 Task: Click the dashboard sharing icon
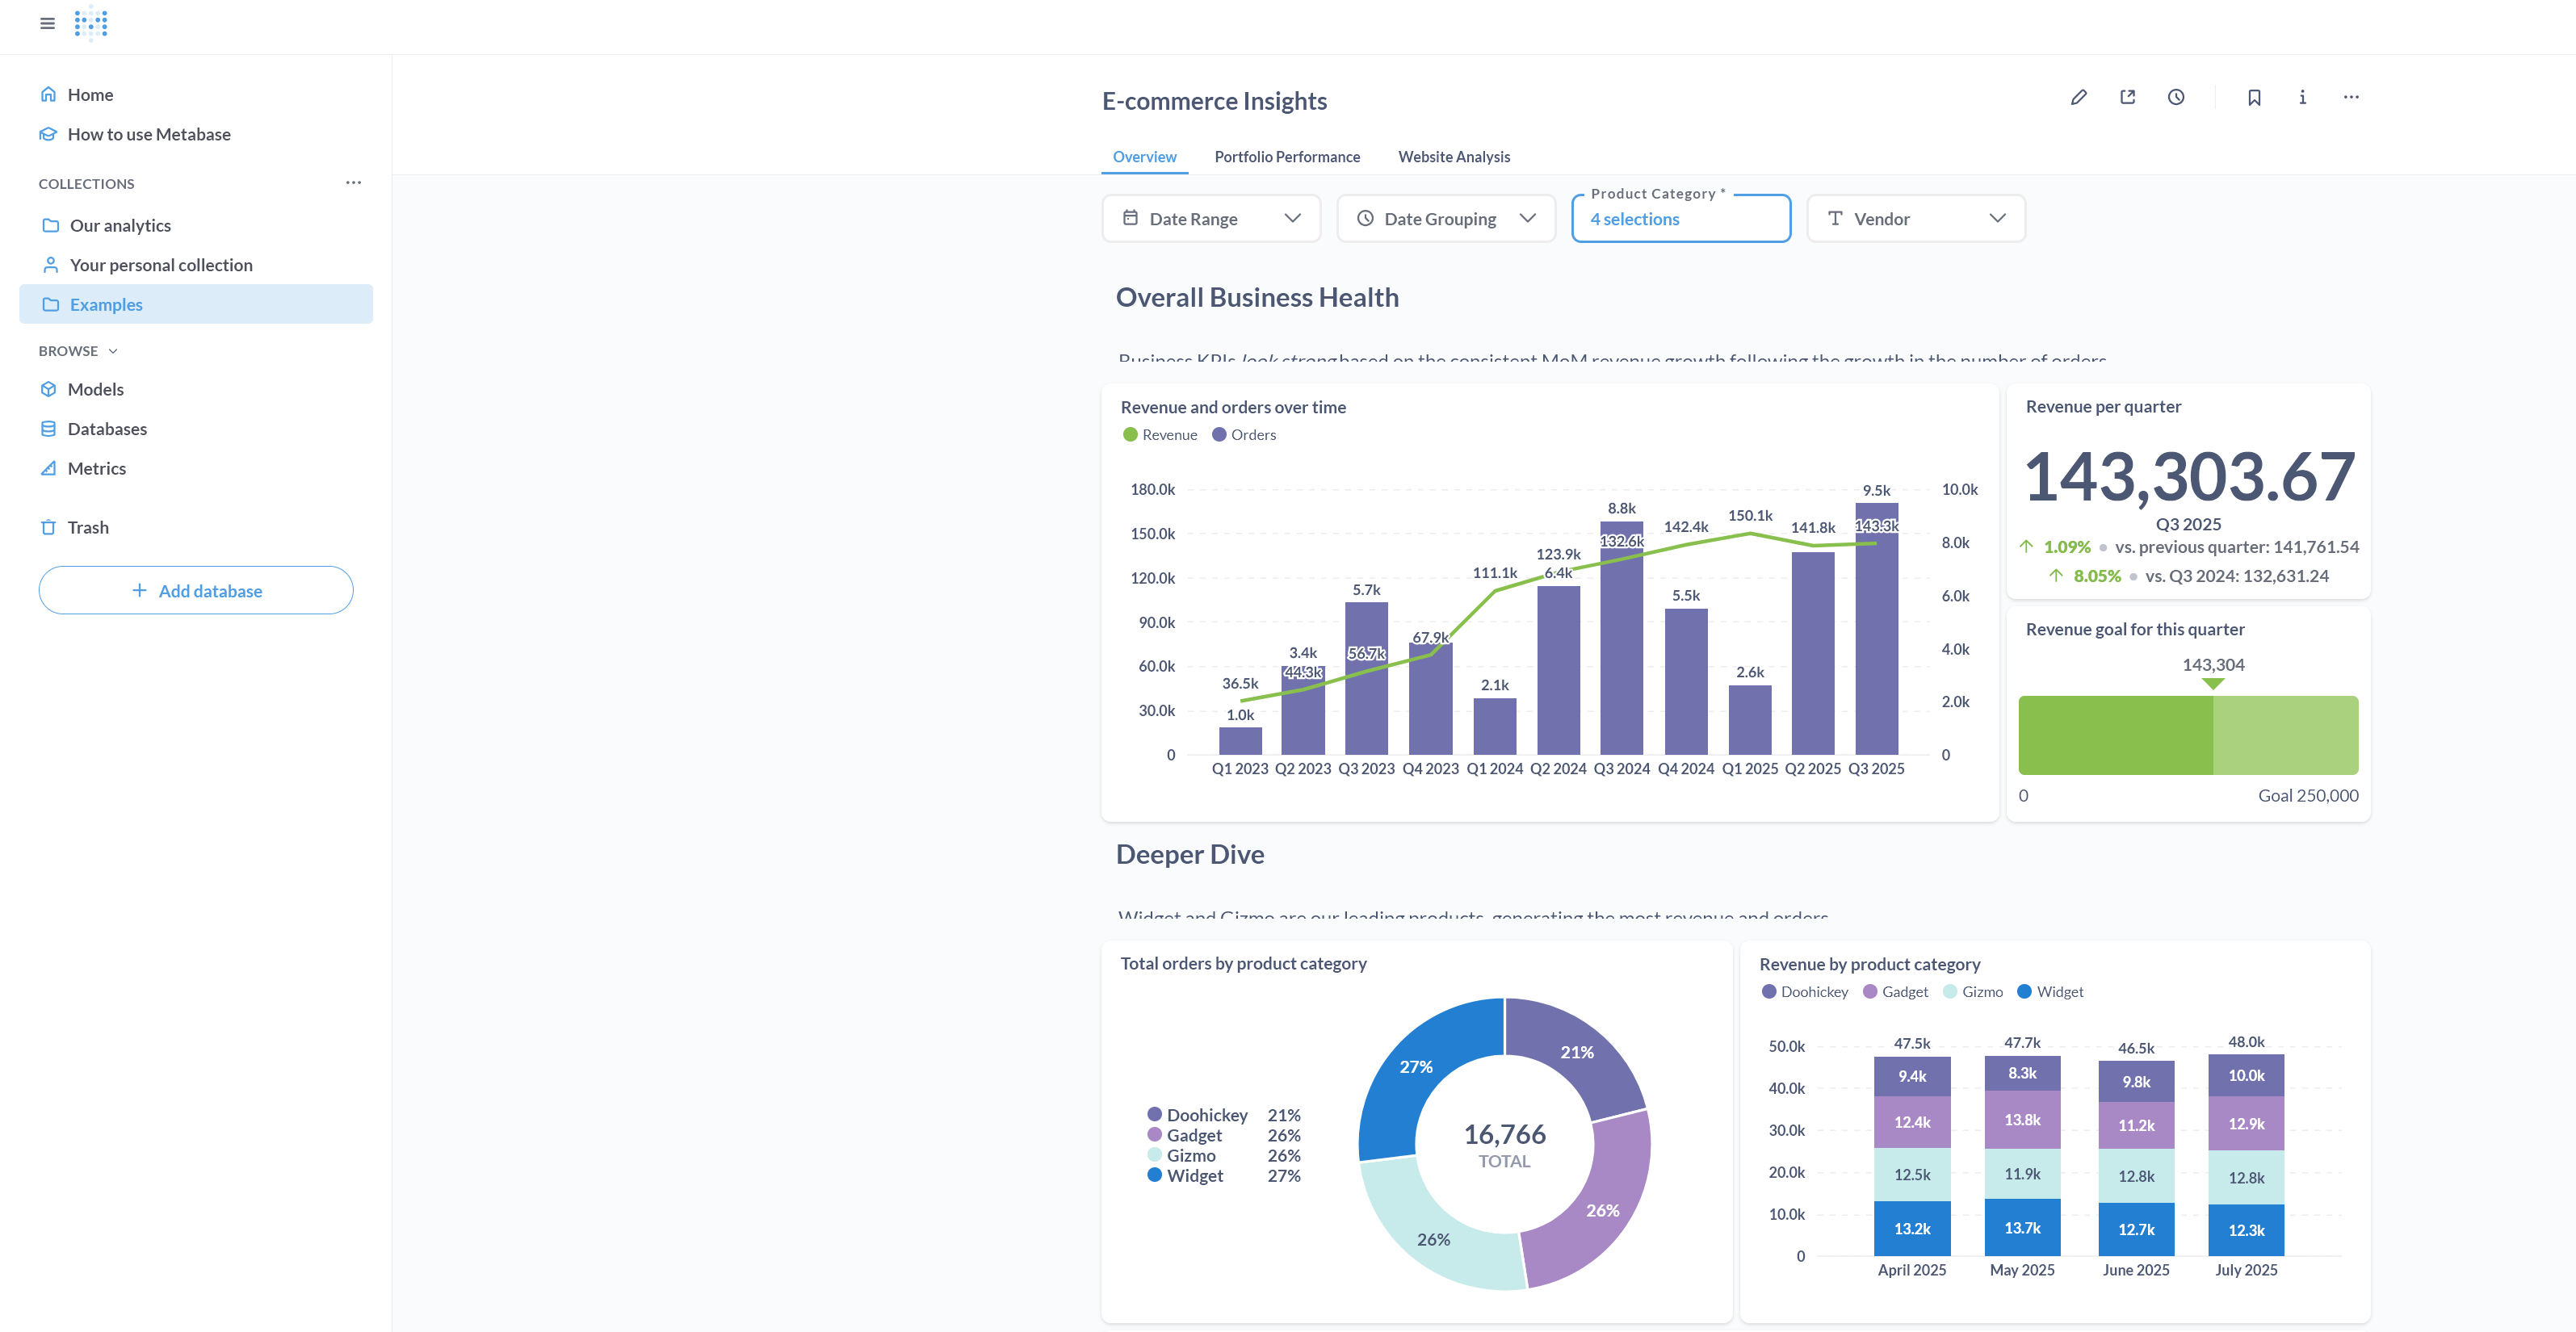(x=2127, y=97)
